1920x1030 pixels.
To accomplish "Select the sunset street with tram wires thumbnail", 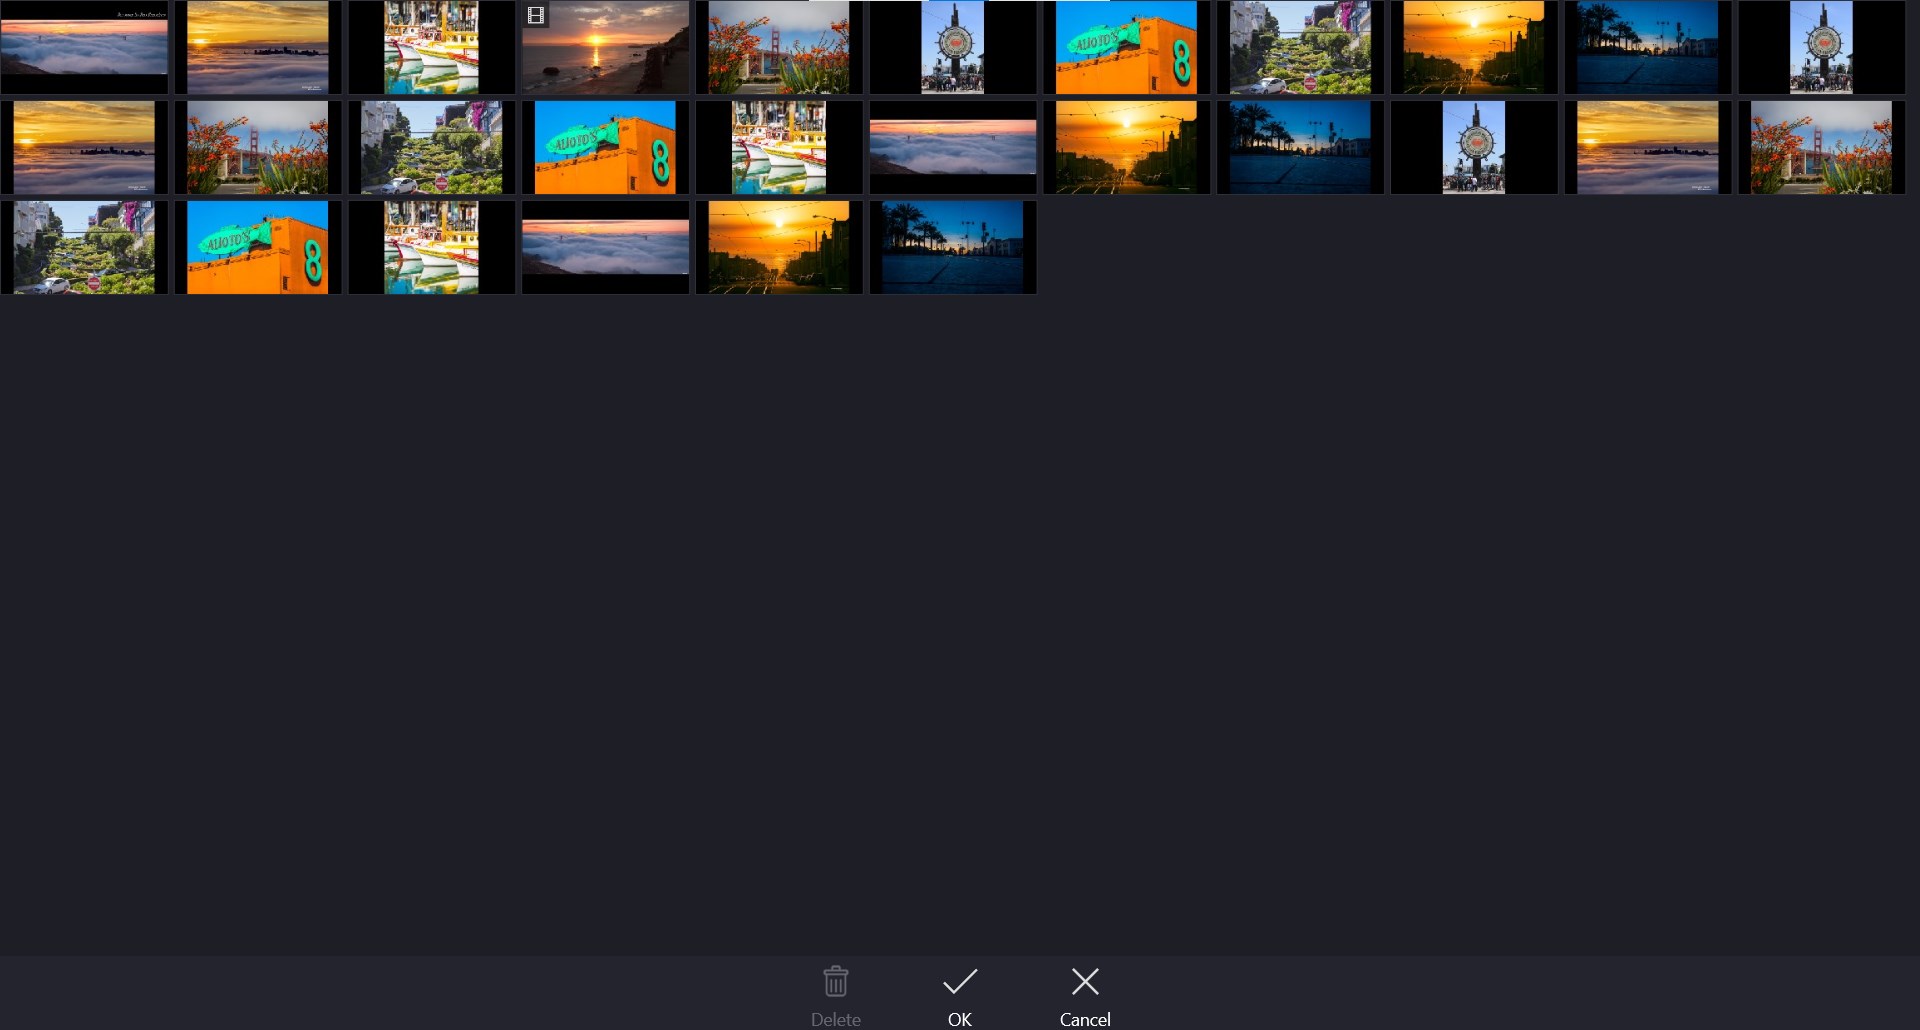I will tap(1473, 46).
